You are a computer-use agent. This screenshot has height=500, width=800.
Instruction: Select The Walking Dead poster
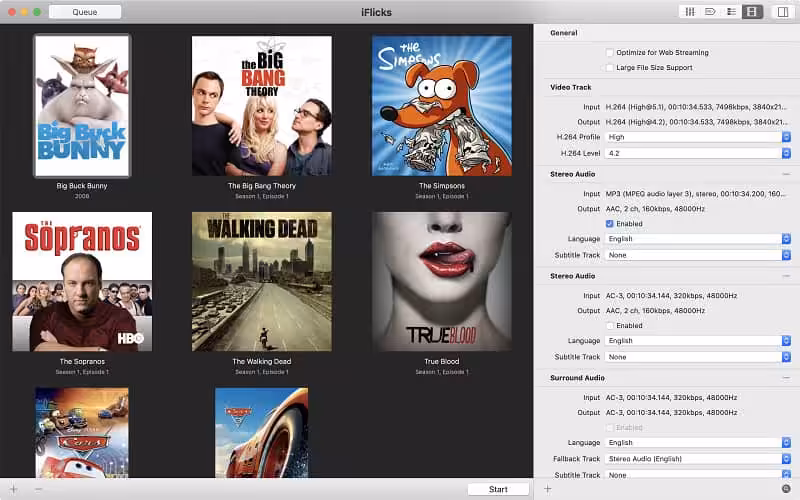(262, 282)
